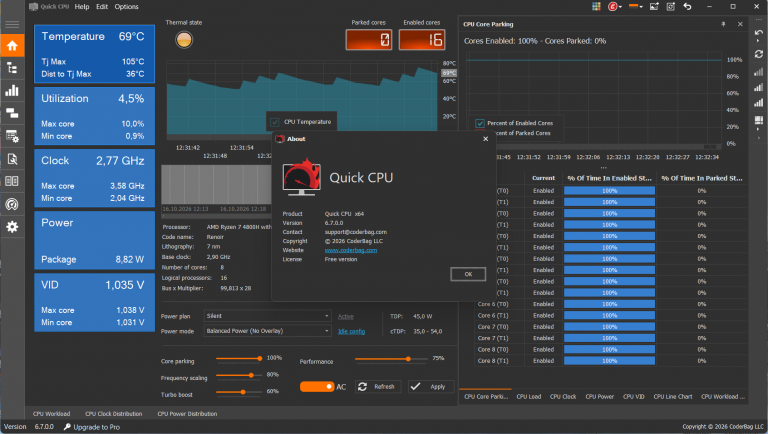
Task: Click the undo arrow in the title bar
Action: click(687, 6)
